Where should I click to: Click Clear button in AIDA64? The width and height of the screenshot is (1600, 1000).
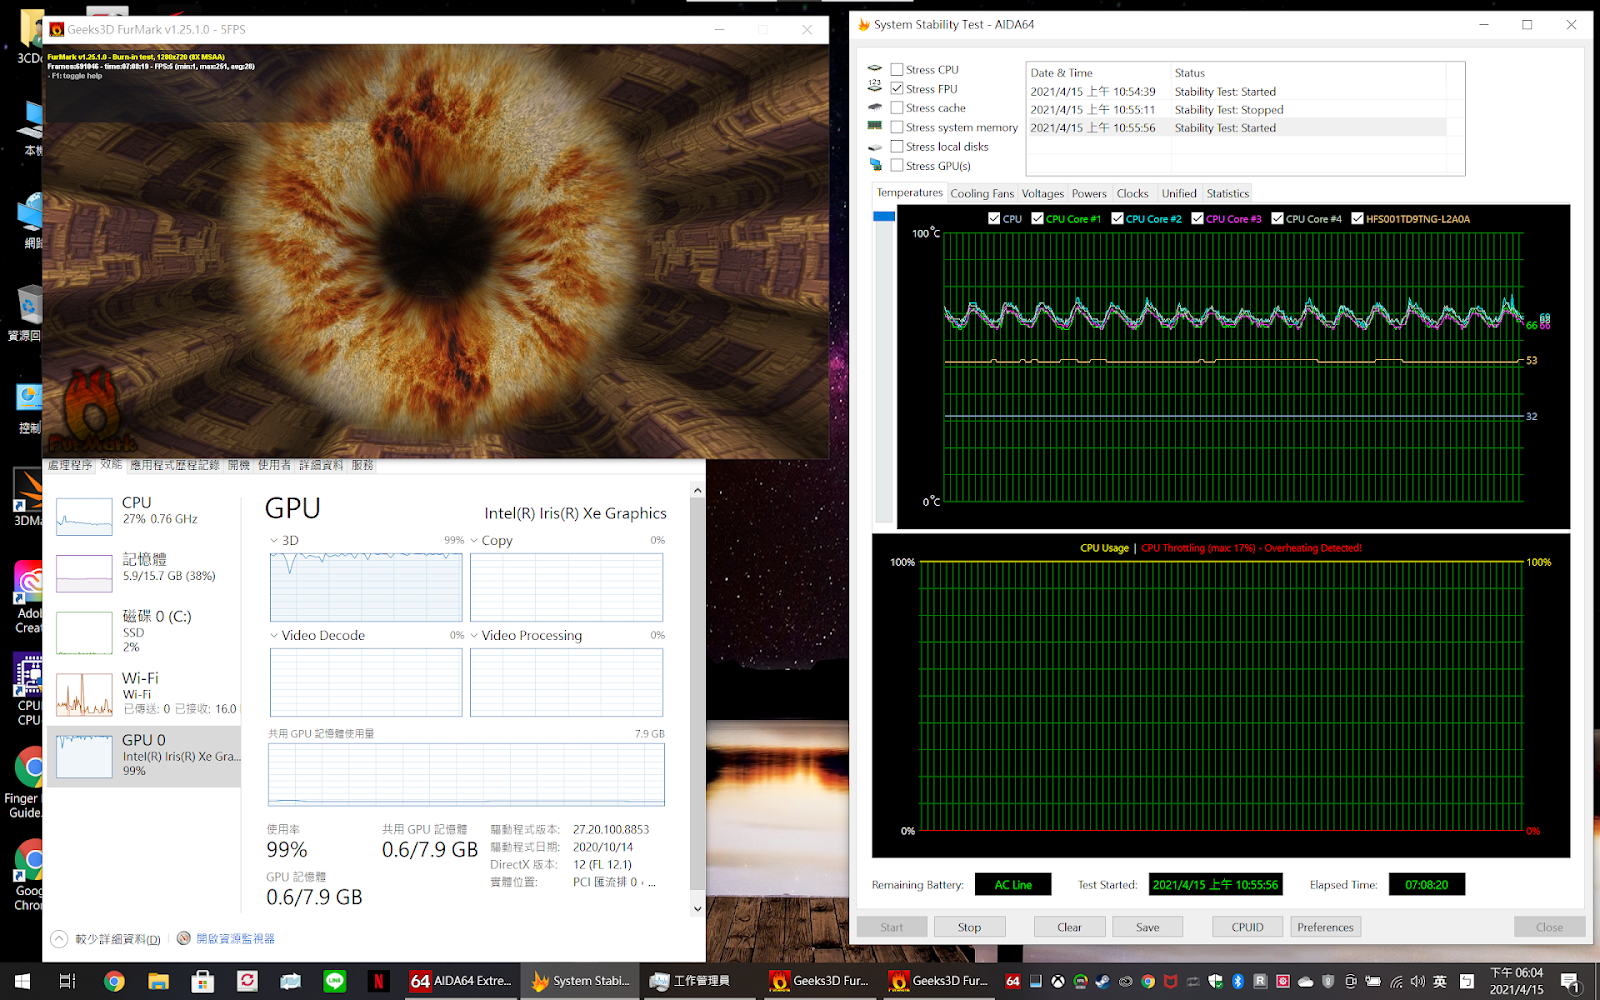pos(1069,927)
